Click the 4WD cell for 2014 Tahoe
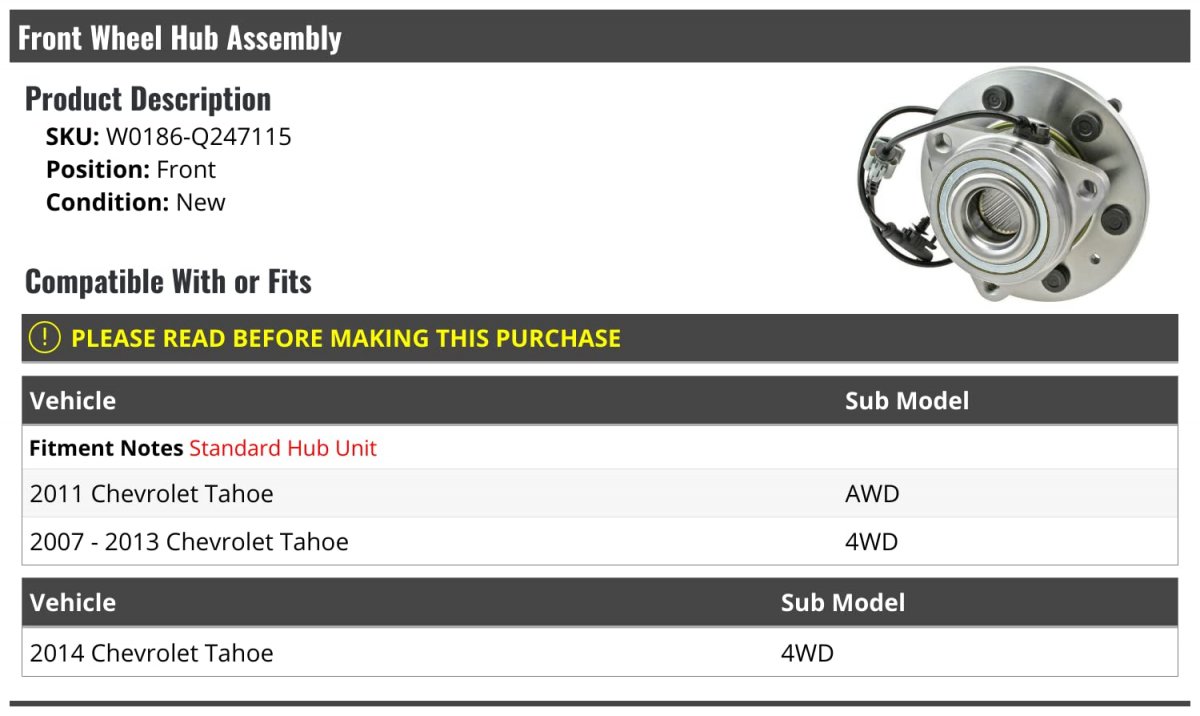Viewport: 1200px width, 716px height. [807, 653]
